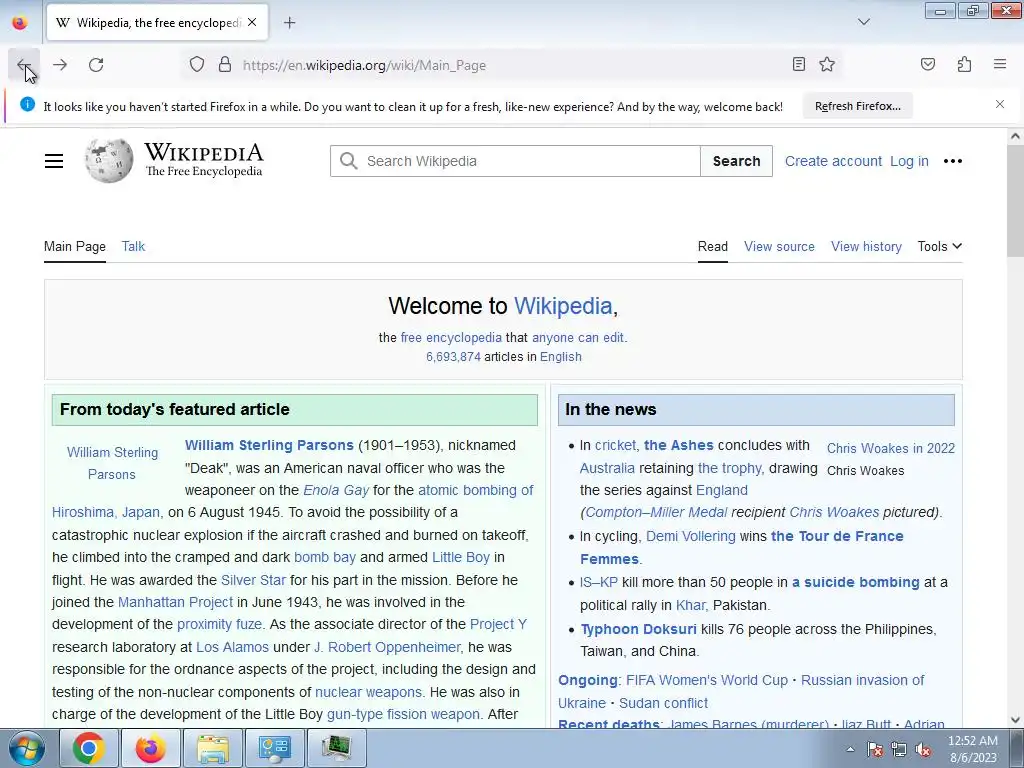Open the View source tab
The height and width of the screenshot is (768, 1024).
pyautogui.click(x=779, y=246)
